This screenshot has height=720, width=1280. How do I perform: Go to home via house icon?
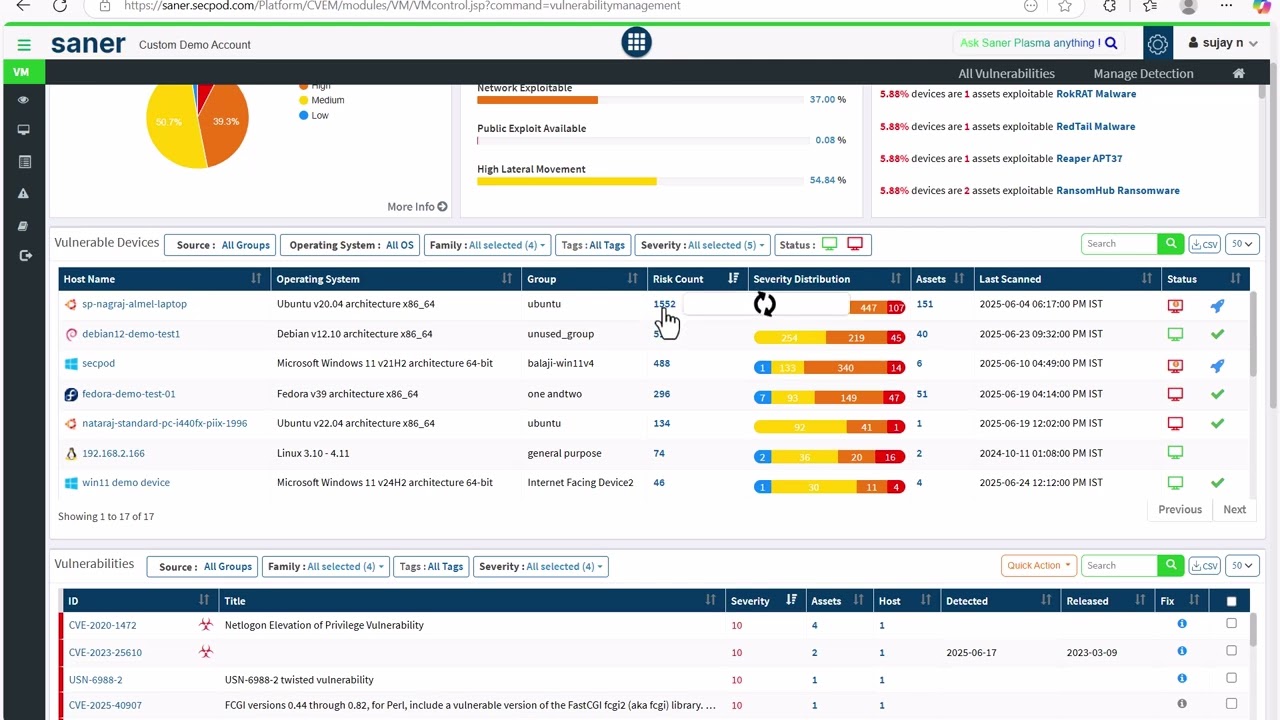[x=1238, y=73]
